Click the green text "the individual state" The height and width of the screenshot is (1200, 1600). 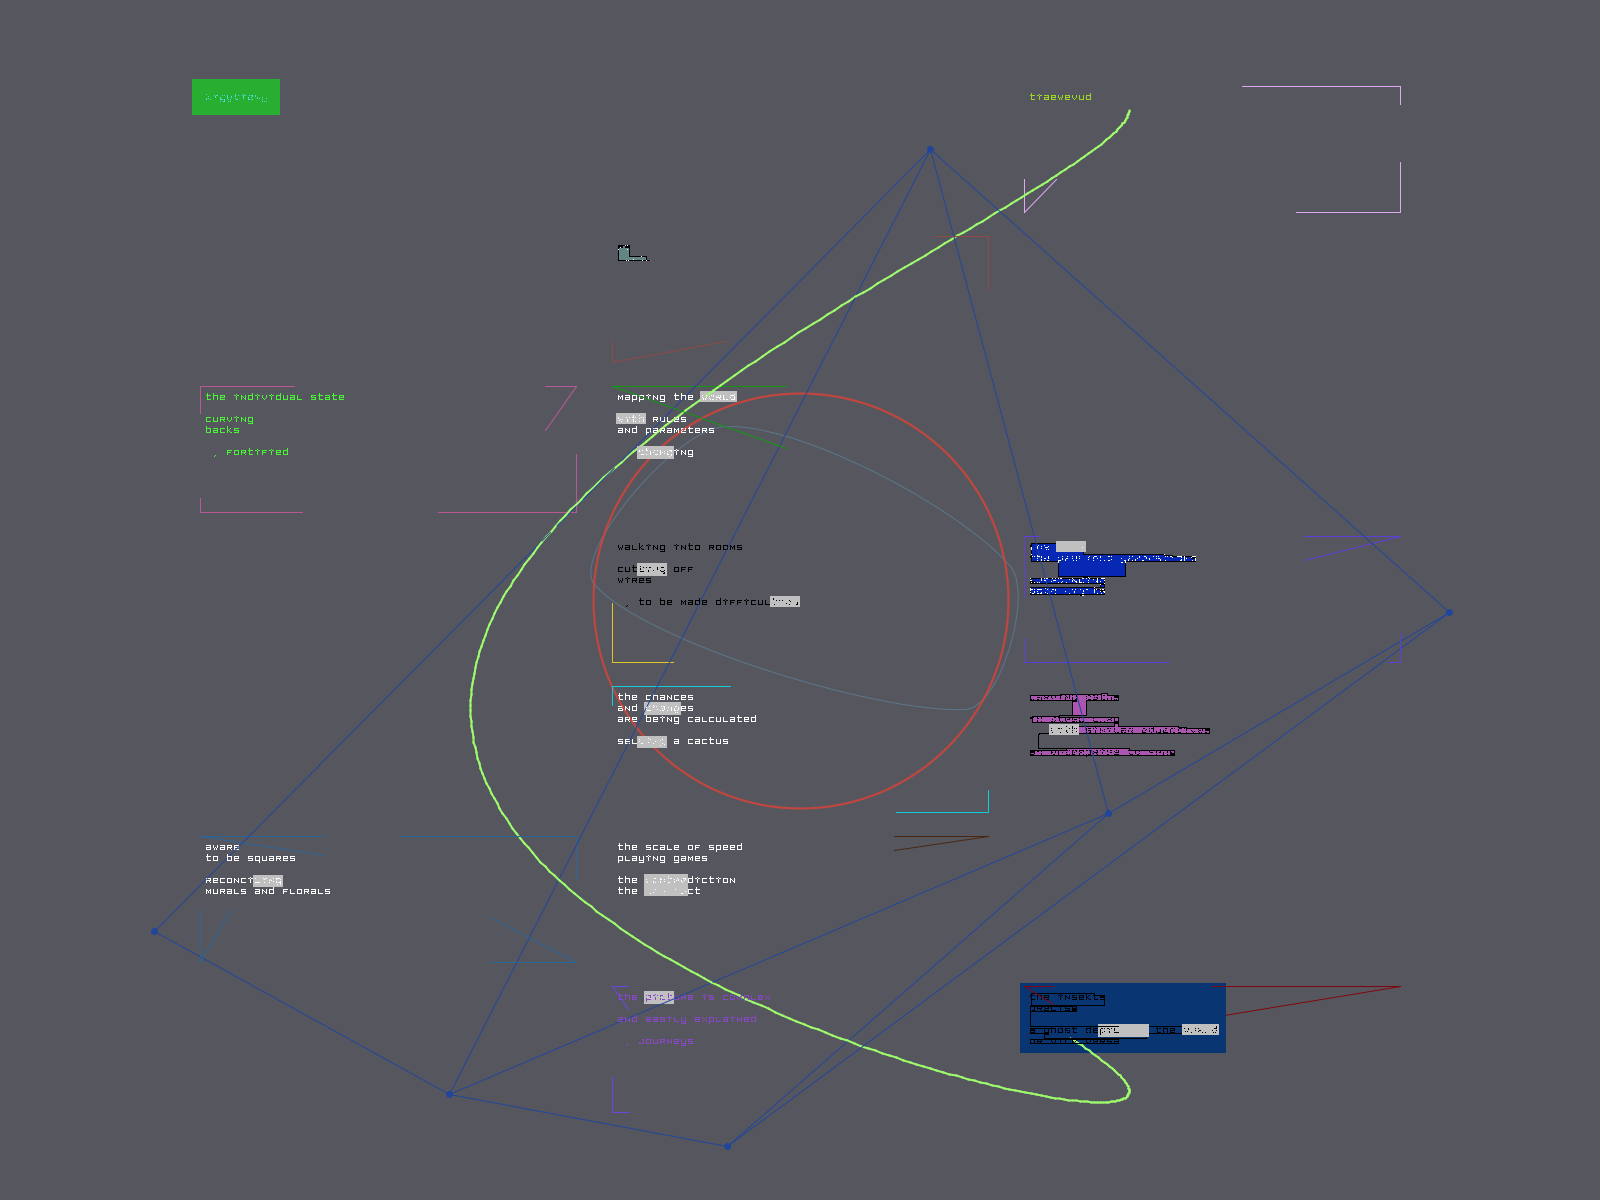pyautogui.click(x=274, y=397)
